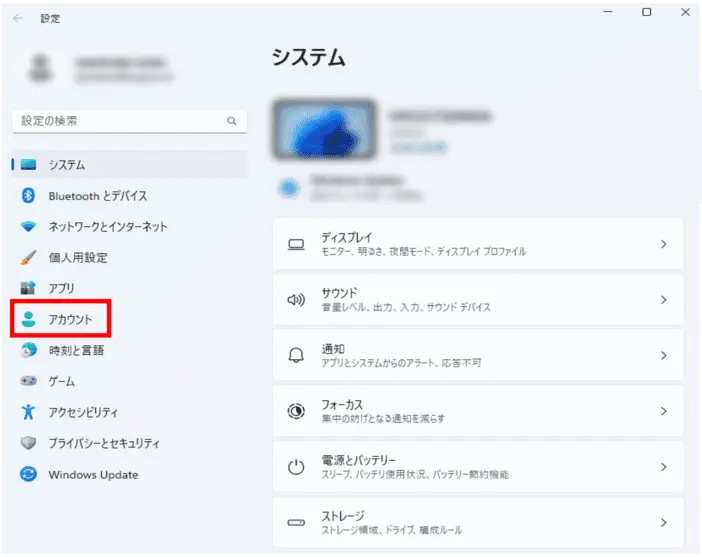Click the アカウント person icon
Image resolution: width=702 pixels, height=557 pixels.
[x=29, y=320]
